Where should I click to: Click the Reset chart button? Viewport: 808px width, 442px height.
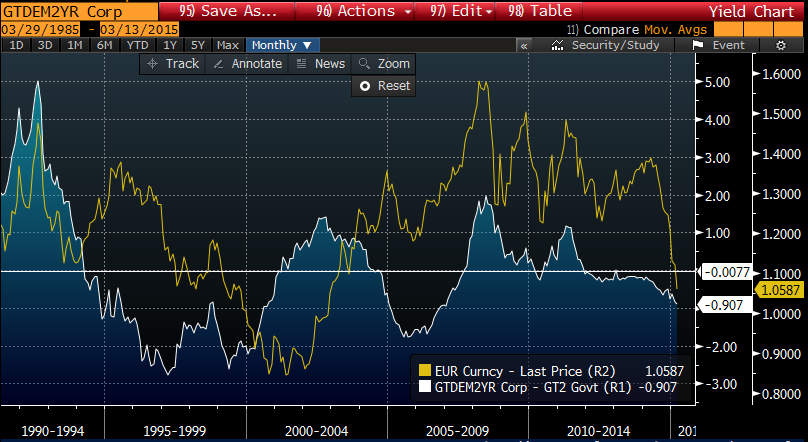pyautogui.click(x=385, y=86)
